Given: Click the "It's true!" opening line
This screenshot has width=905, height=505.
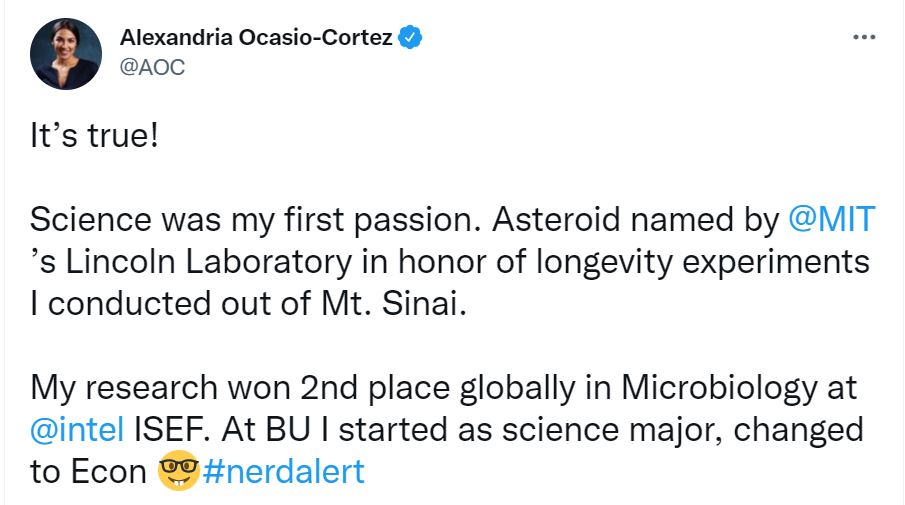Looking at the screenshot, I should 94,135.
